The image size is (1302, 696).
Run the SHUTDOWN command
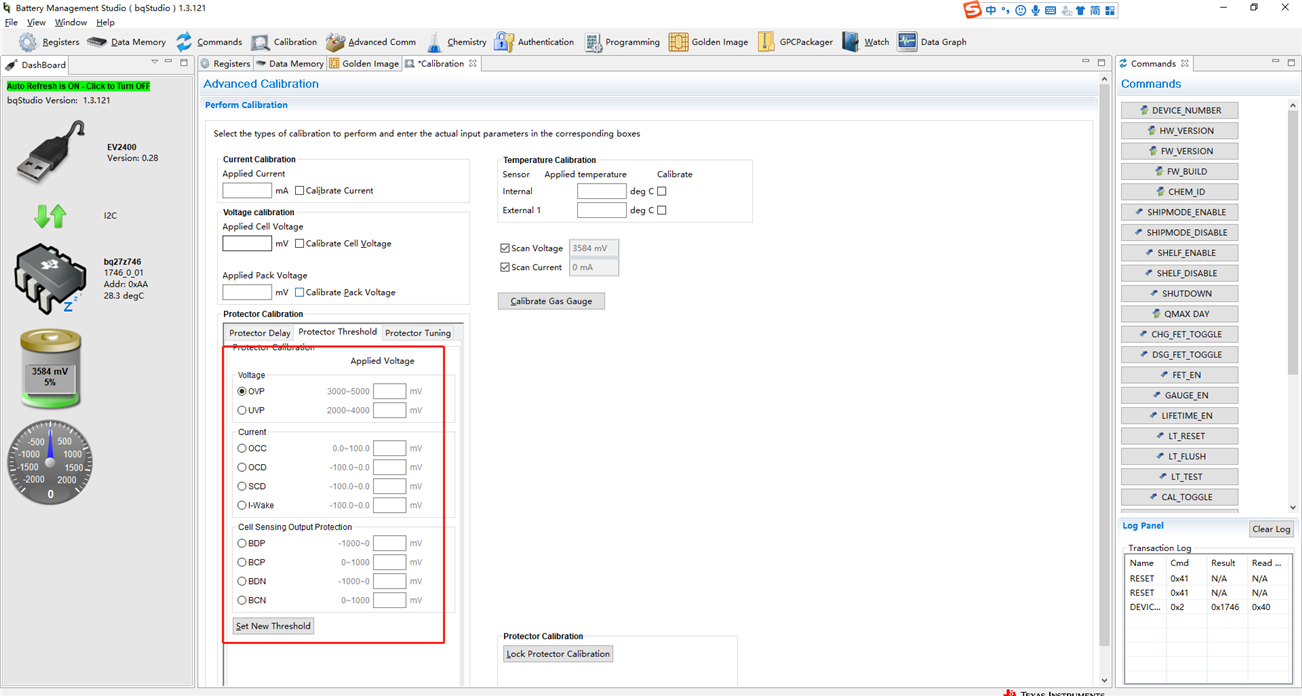point(1179,294)
